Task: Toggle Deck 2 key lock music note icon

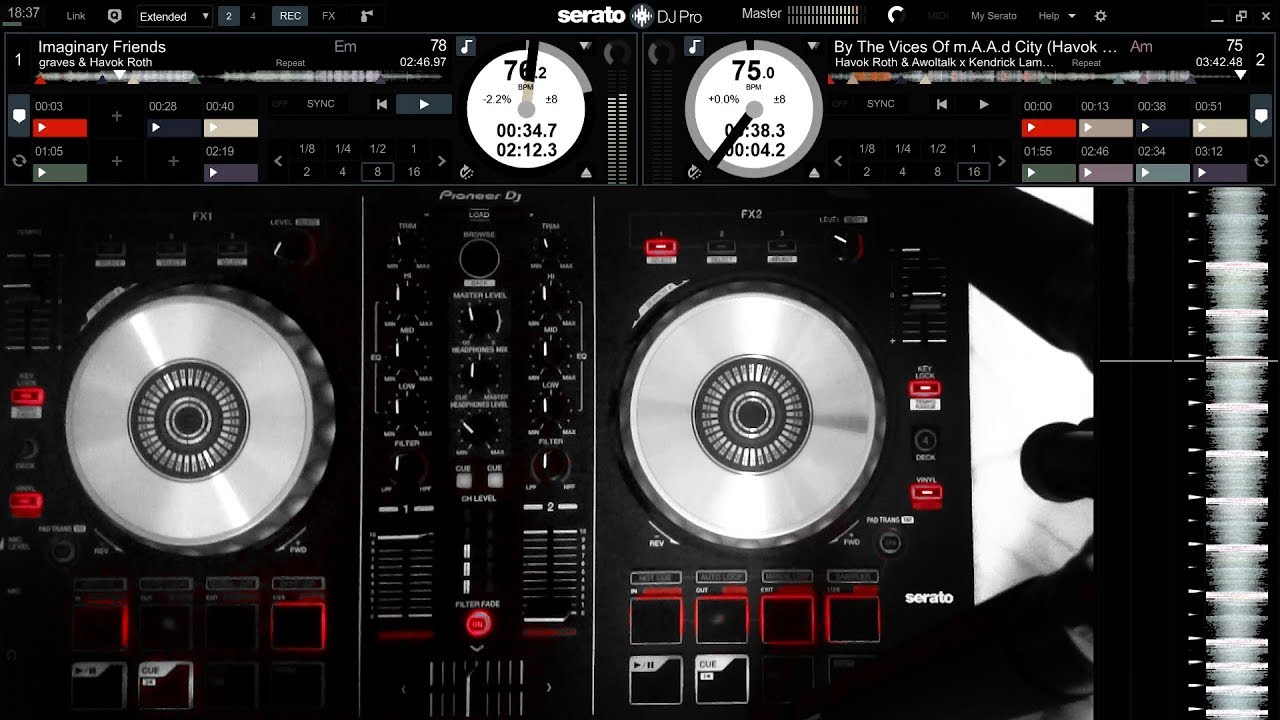Action: [696, 46]
